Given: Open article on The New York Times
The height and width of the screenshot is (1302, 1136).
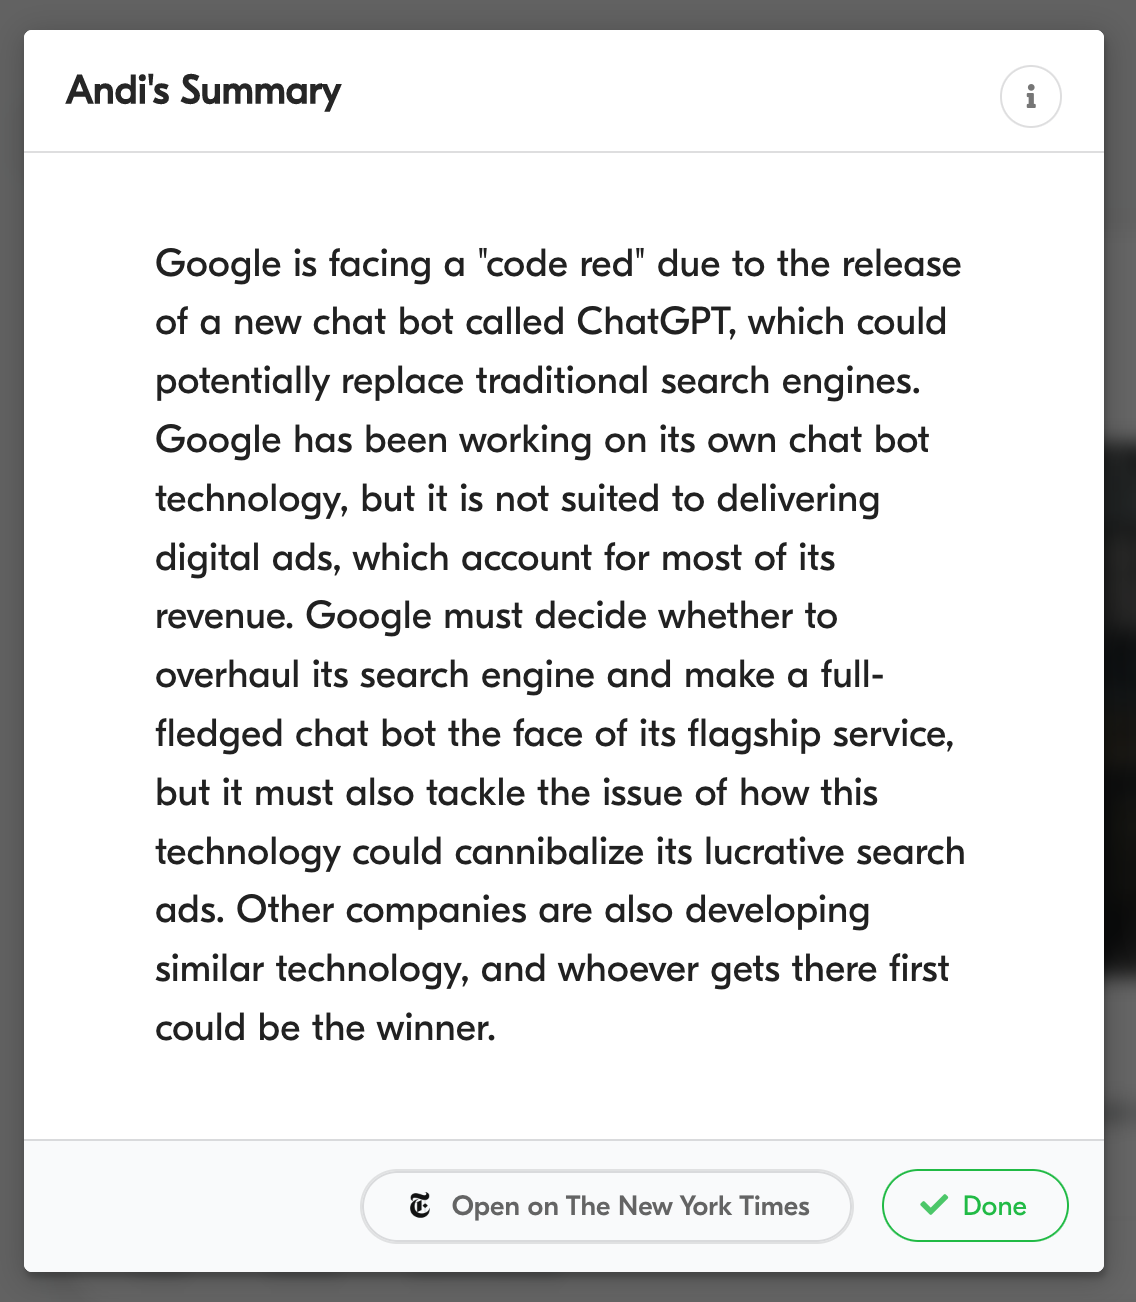Looking at the screenshot, I should click(x=606, y=1206).
